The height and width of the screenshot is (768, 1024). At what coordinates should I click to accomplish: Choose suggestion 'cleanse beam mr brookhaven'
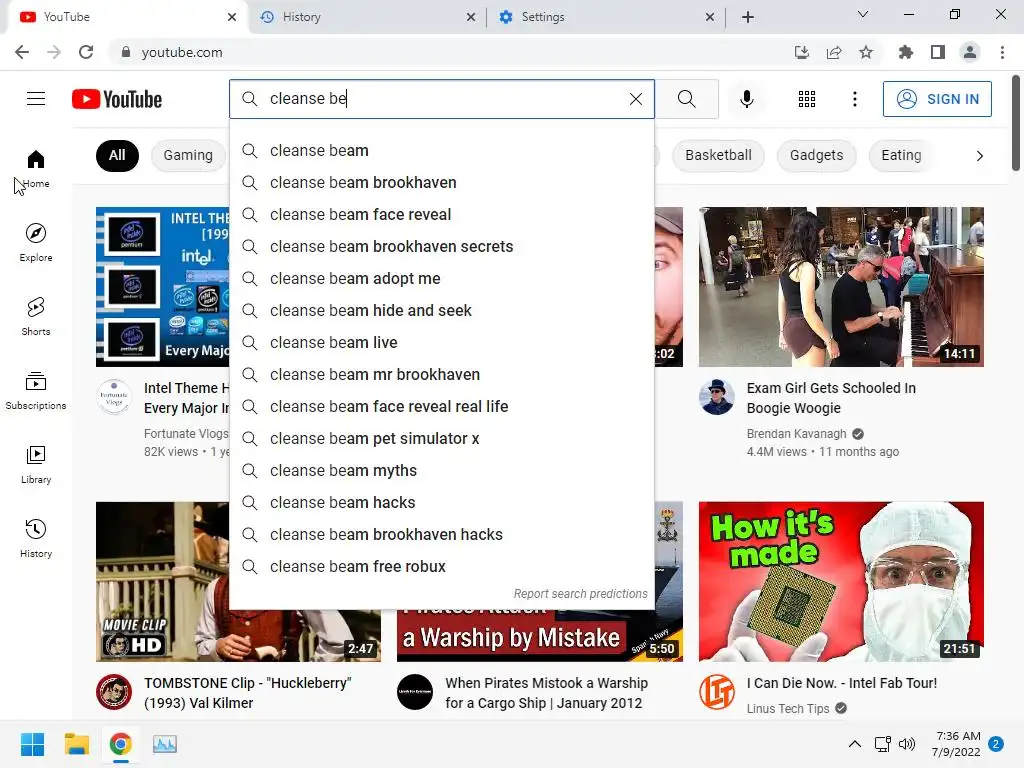pos(442,375)
